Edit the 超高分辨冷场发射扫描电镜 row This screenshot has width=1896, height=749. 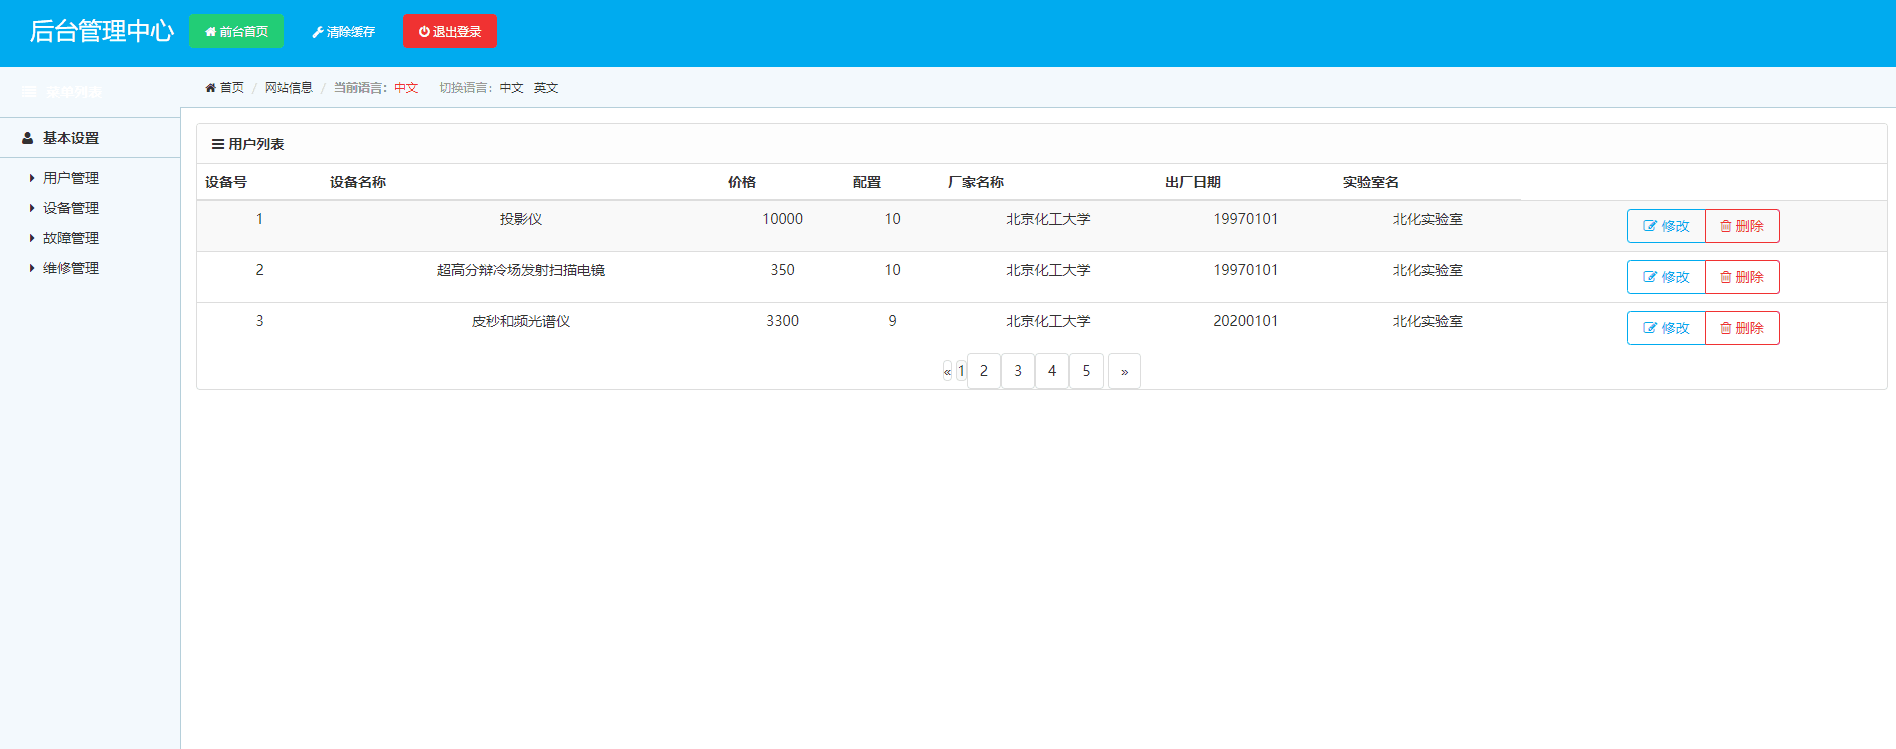click(x=1666, y=277)
